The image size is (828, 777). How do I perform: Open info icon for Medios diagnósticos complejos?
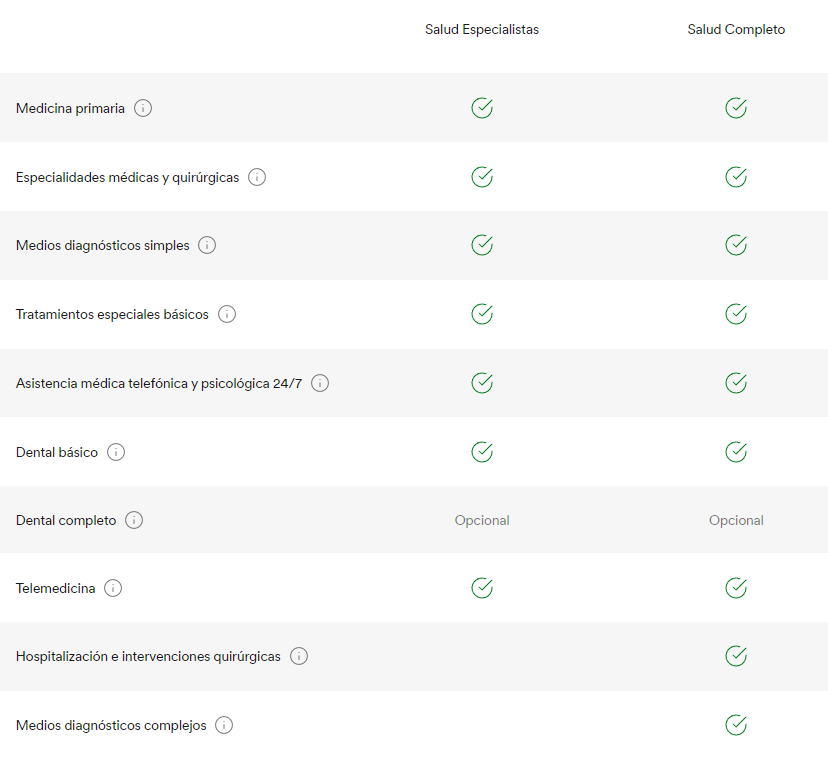(x=224, y=725)
